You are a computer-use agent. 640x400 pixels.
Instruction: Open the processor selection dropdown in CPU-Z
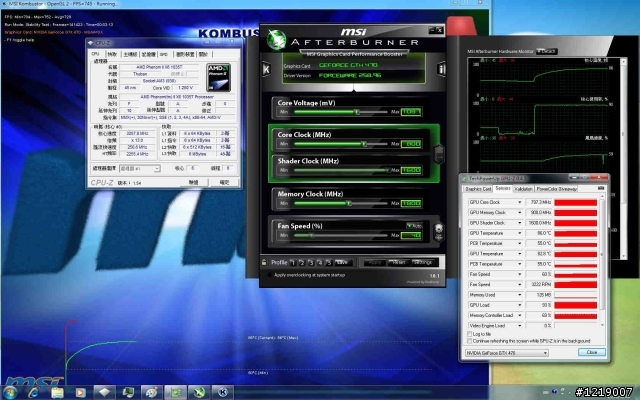pos(140,168)
